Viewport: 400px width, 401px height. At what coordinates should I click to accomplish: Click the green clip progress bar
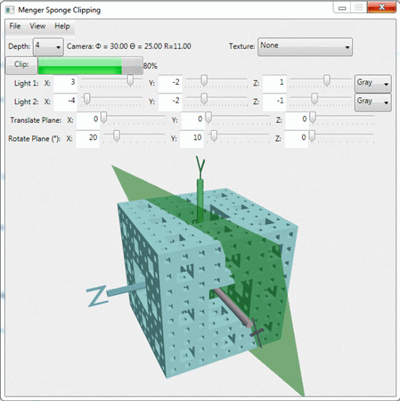[x=90, y=65]
